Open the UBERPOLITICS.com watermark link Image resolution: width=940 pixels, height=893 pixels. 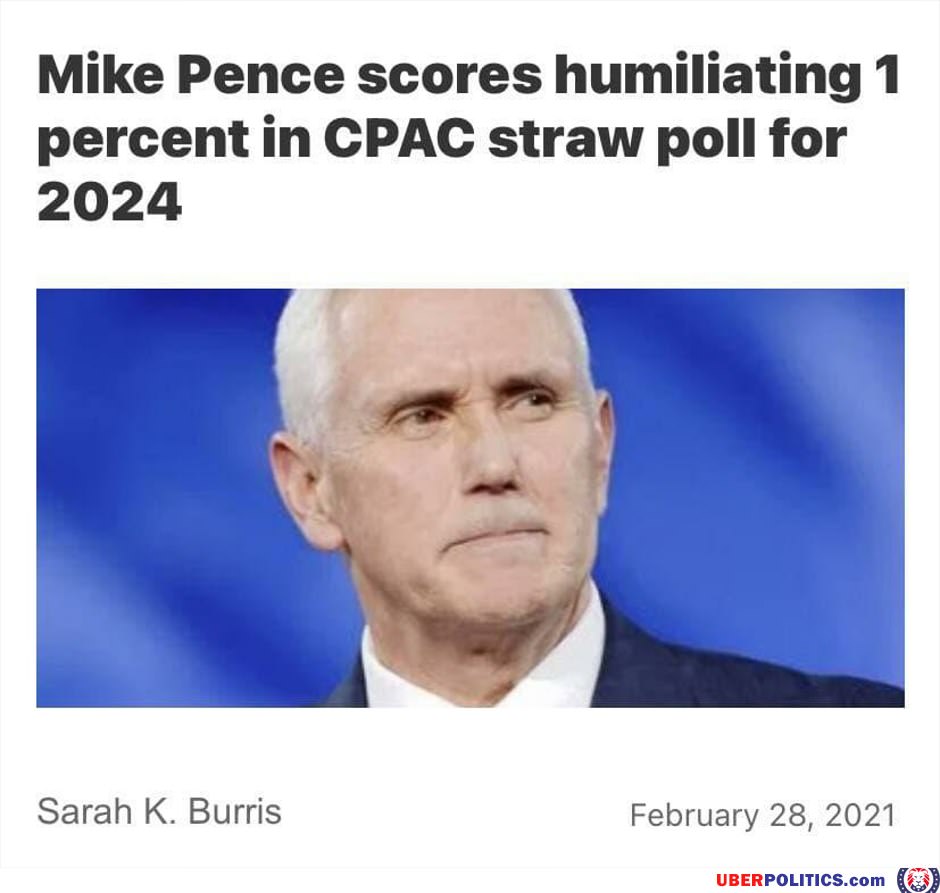(x=800, y=880)
